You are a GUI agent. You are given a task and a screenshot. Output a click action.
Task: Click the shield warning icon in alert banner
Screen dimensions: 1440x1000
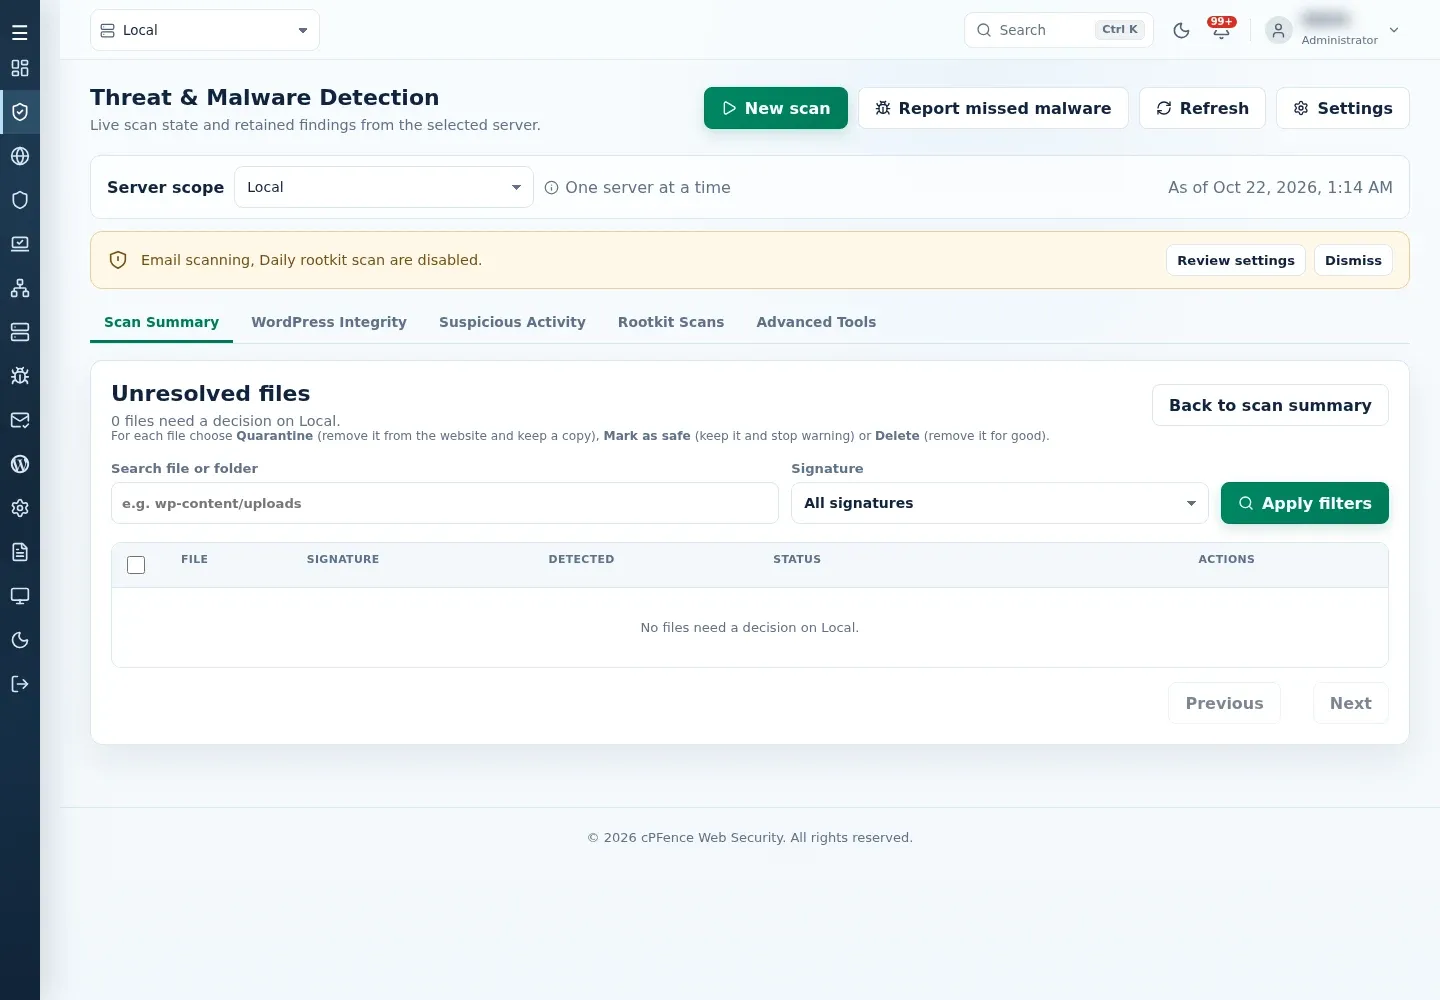[118, 260]
